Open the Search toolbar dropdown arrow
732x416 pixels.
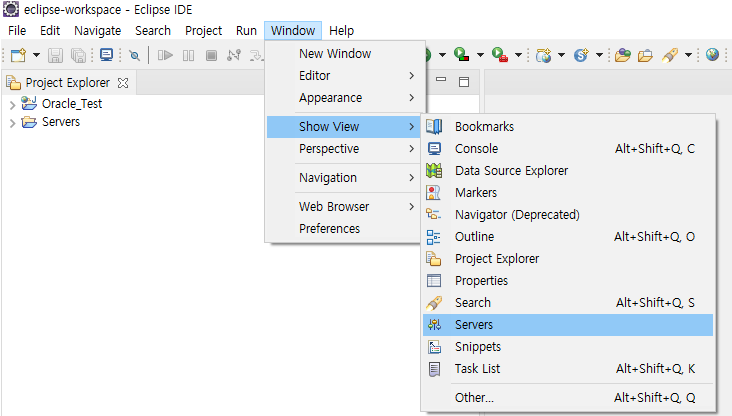coord(688,55)
